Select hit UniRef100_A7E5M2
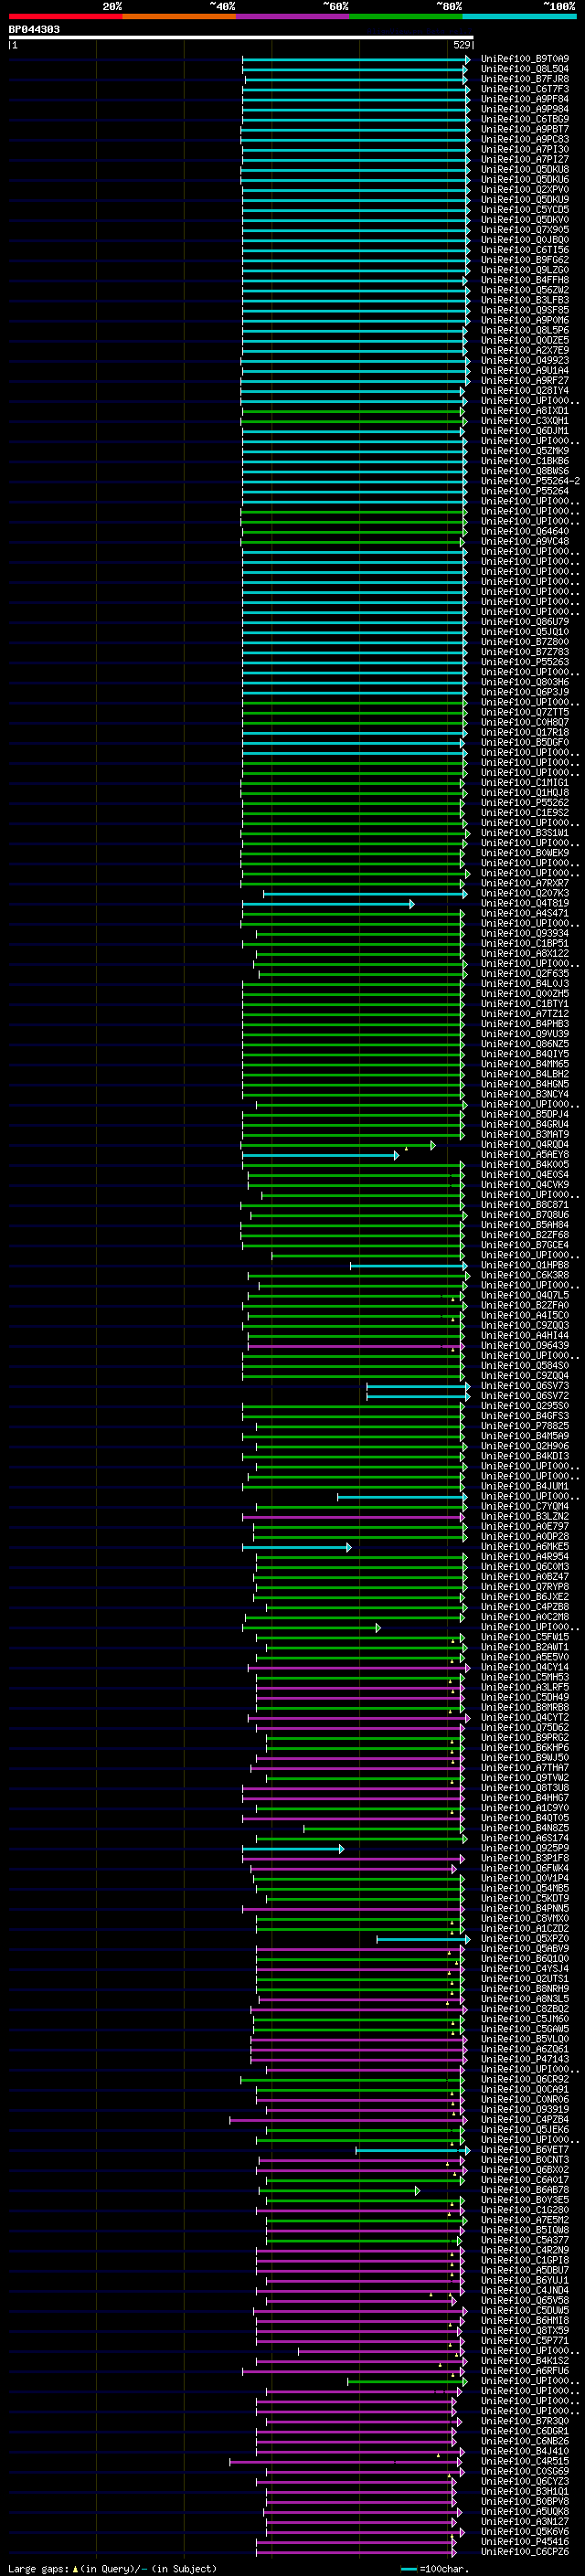Viewport: 585px width, 2576px height. [x=525, y=2220]
